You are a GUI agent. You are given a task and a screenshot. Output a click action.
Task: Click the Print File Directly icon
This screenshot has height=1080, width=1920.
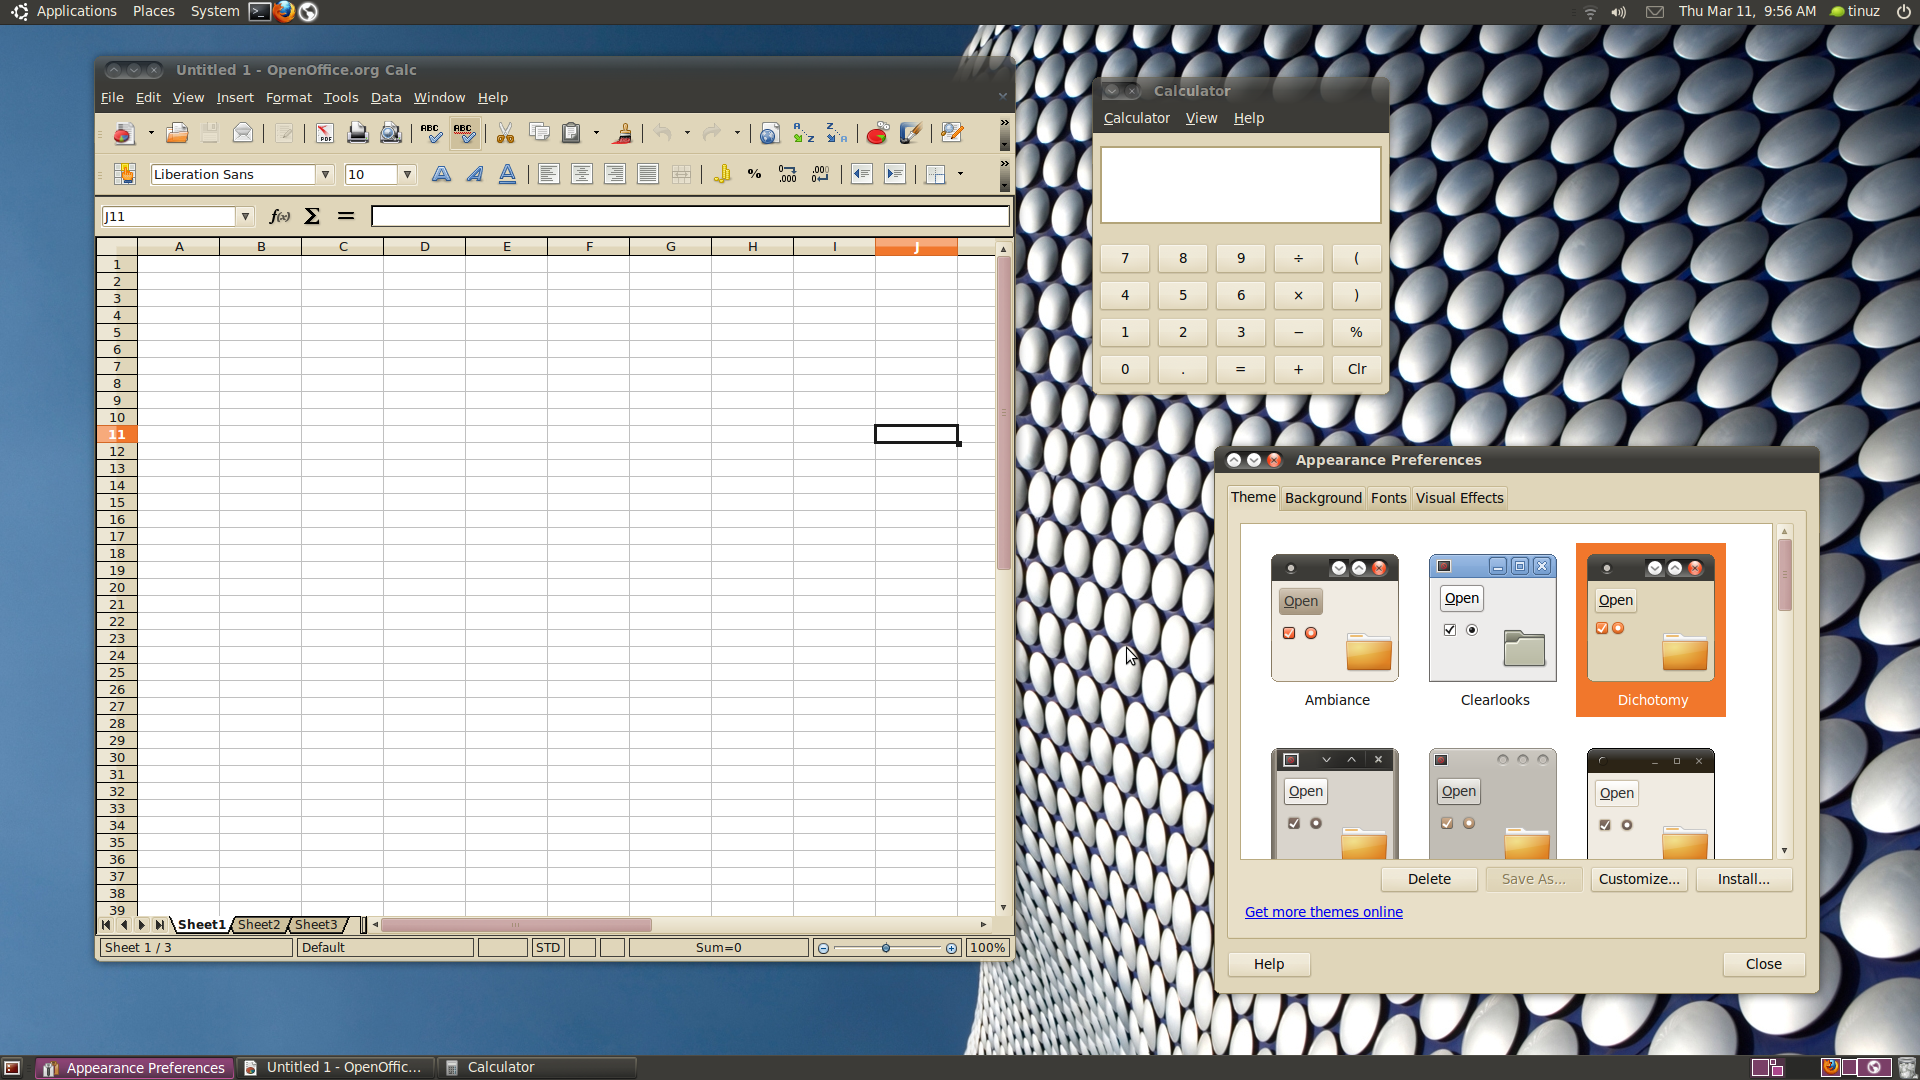pyautogui.click(x=358, y=133)
